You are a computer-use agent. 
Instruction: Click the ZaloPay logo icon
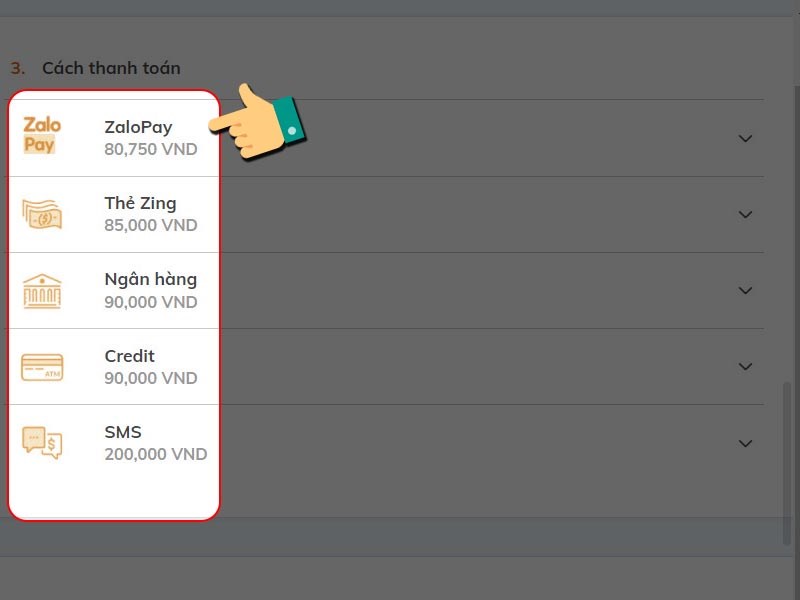[42, 137]
